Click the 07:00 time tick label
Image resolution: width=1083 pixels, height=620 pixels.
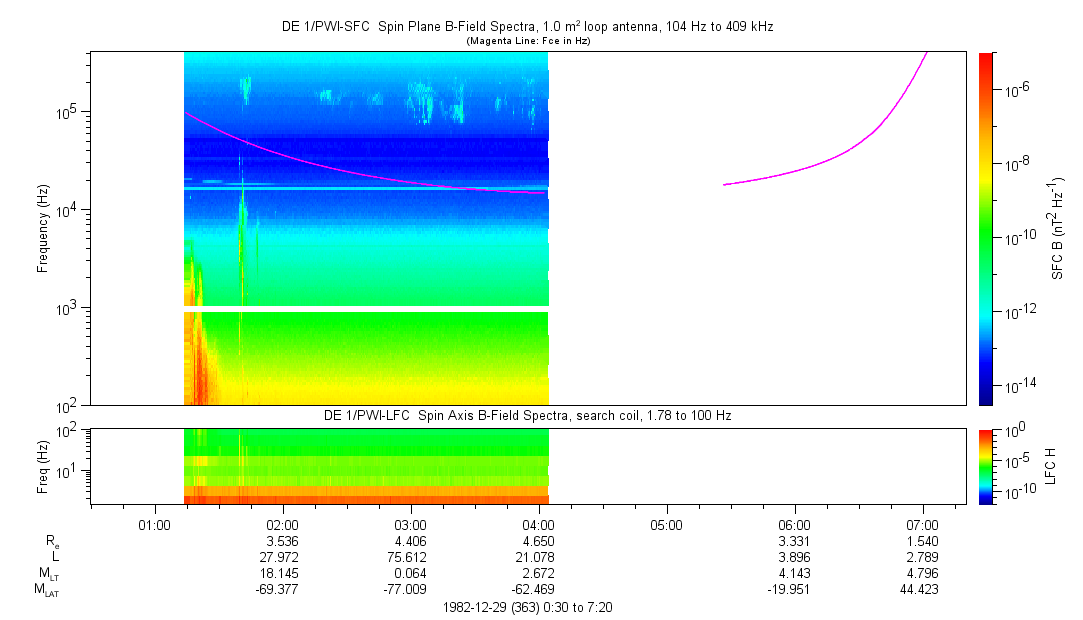pyautogui.click(x=922, y=524)
